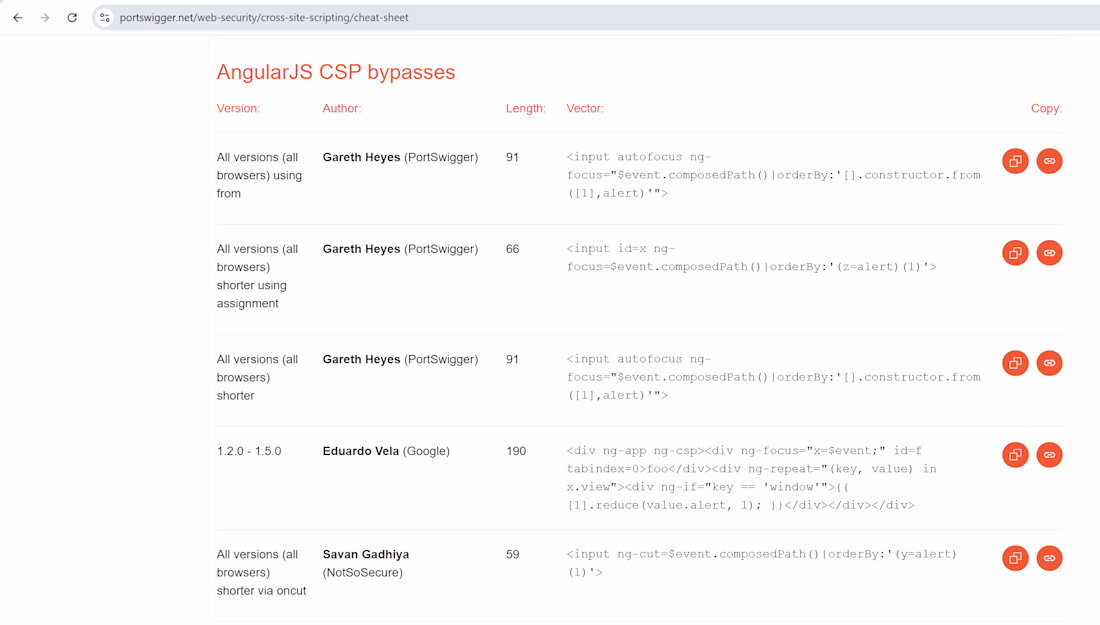Copy link to the shorter assignment vector

[1049, 253]
